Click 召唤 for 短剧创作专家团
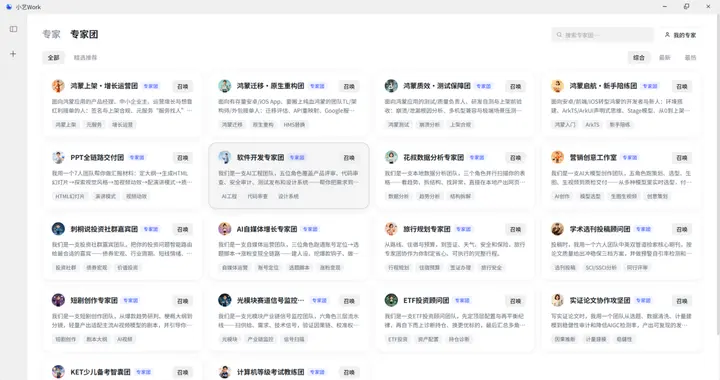This screenshot has height=380, width=720. click(x=183, y=301)
